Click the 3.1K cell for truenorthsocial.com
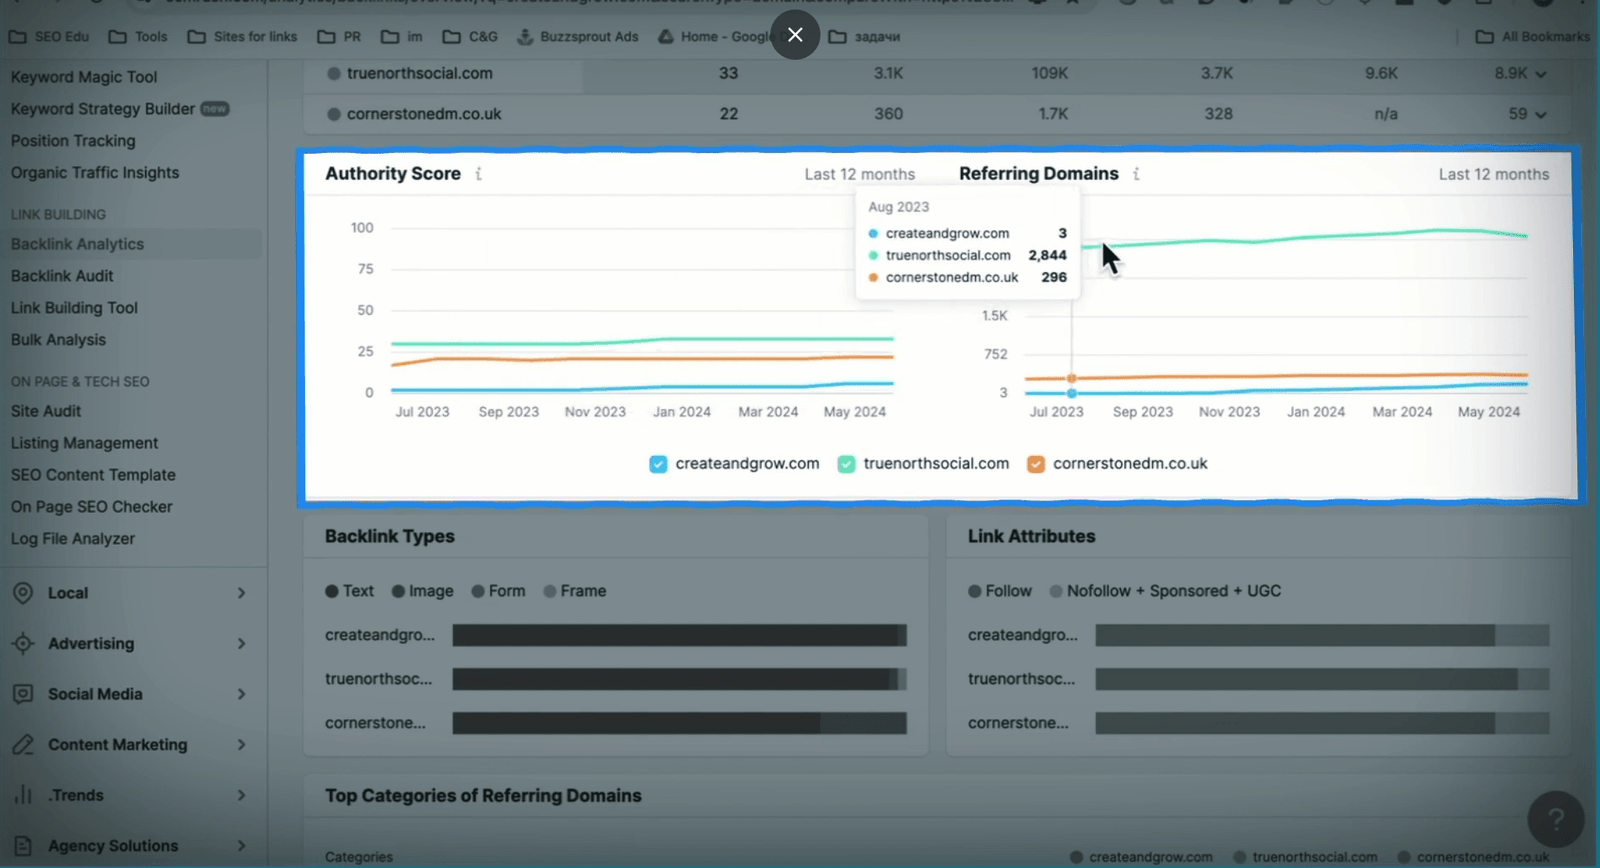 [888, 74]
